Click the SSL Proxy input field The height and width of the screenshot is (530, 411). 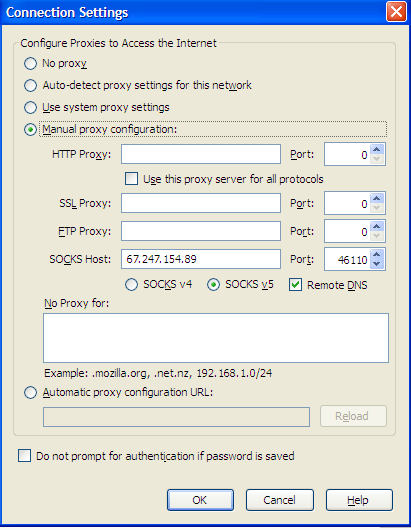(x=201, y=203)
